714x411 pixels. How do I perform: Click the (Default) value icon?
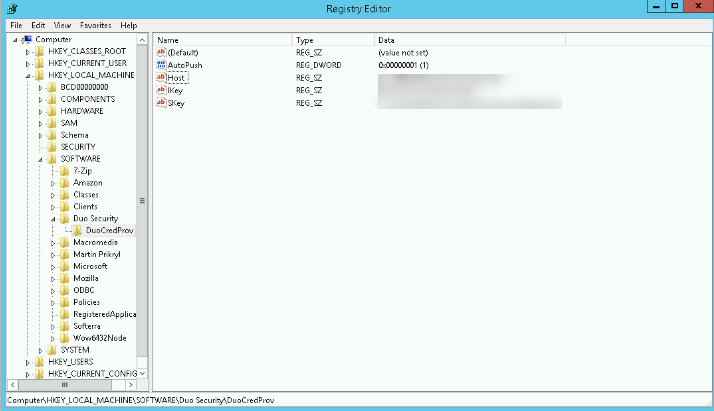(x=160, y=51)
